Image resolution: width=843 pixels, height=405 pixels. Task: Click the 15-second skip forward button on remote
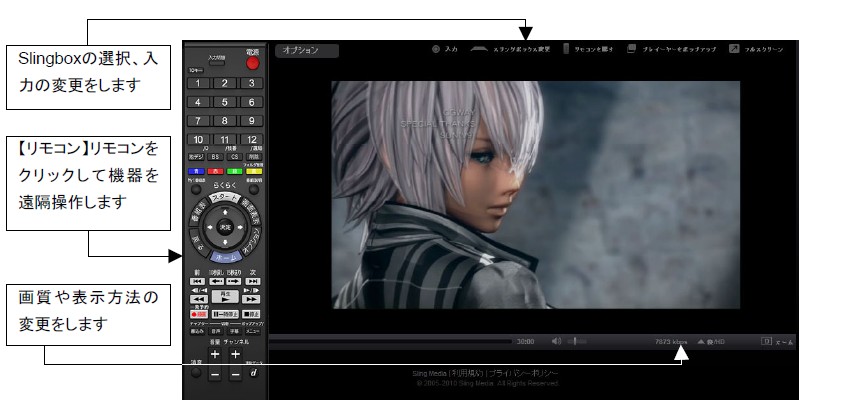pyautogui.click(x=234, y=281)
